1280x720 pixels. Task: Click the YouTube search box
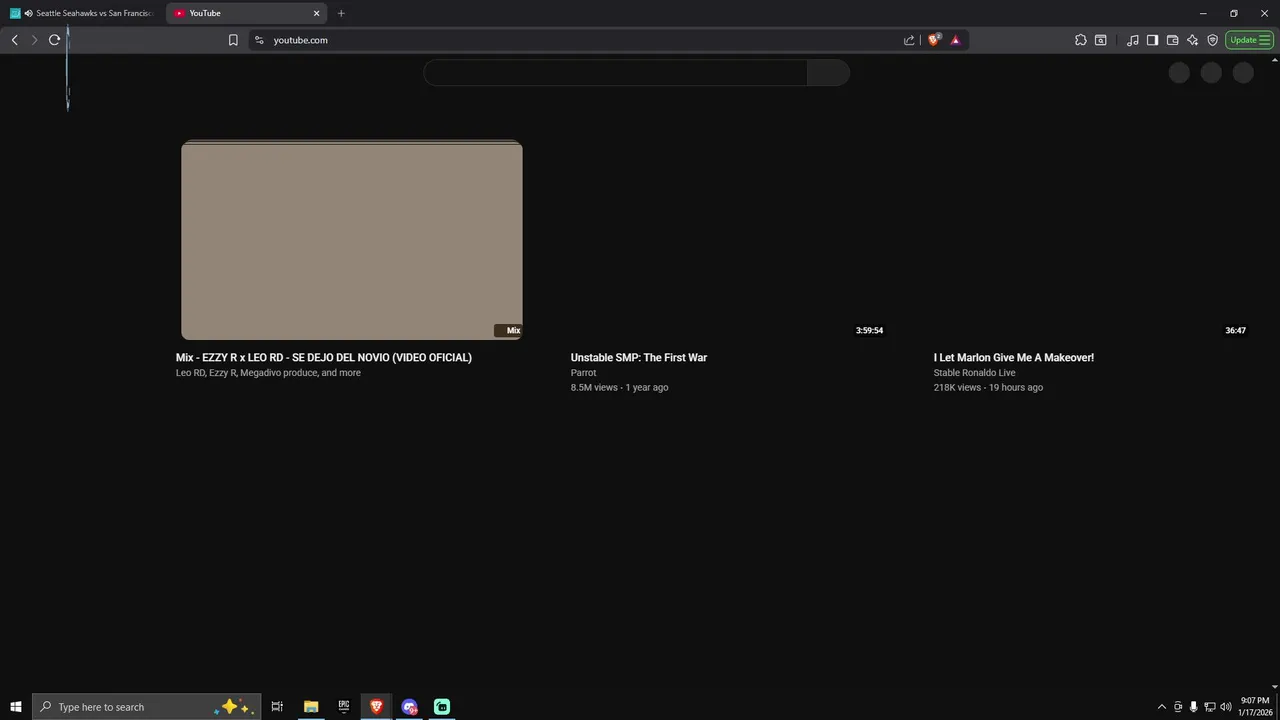point(615,73)
